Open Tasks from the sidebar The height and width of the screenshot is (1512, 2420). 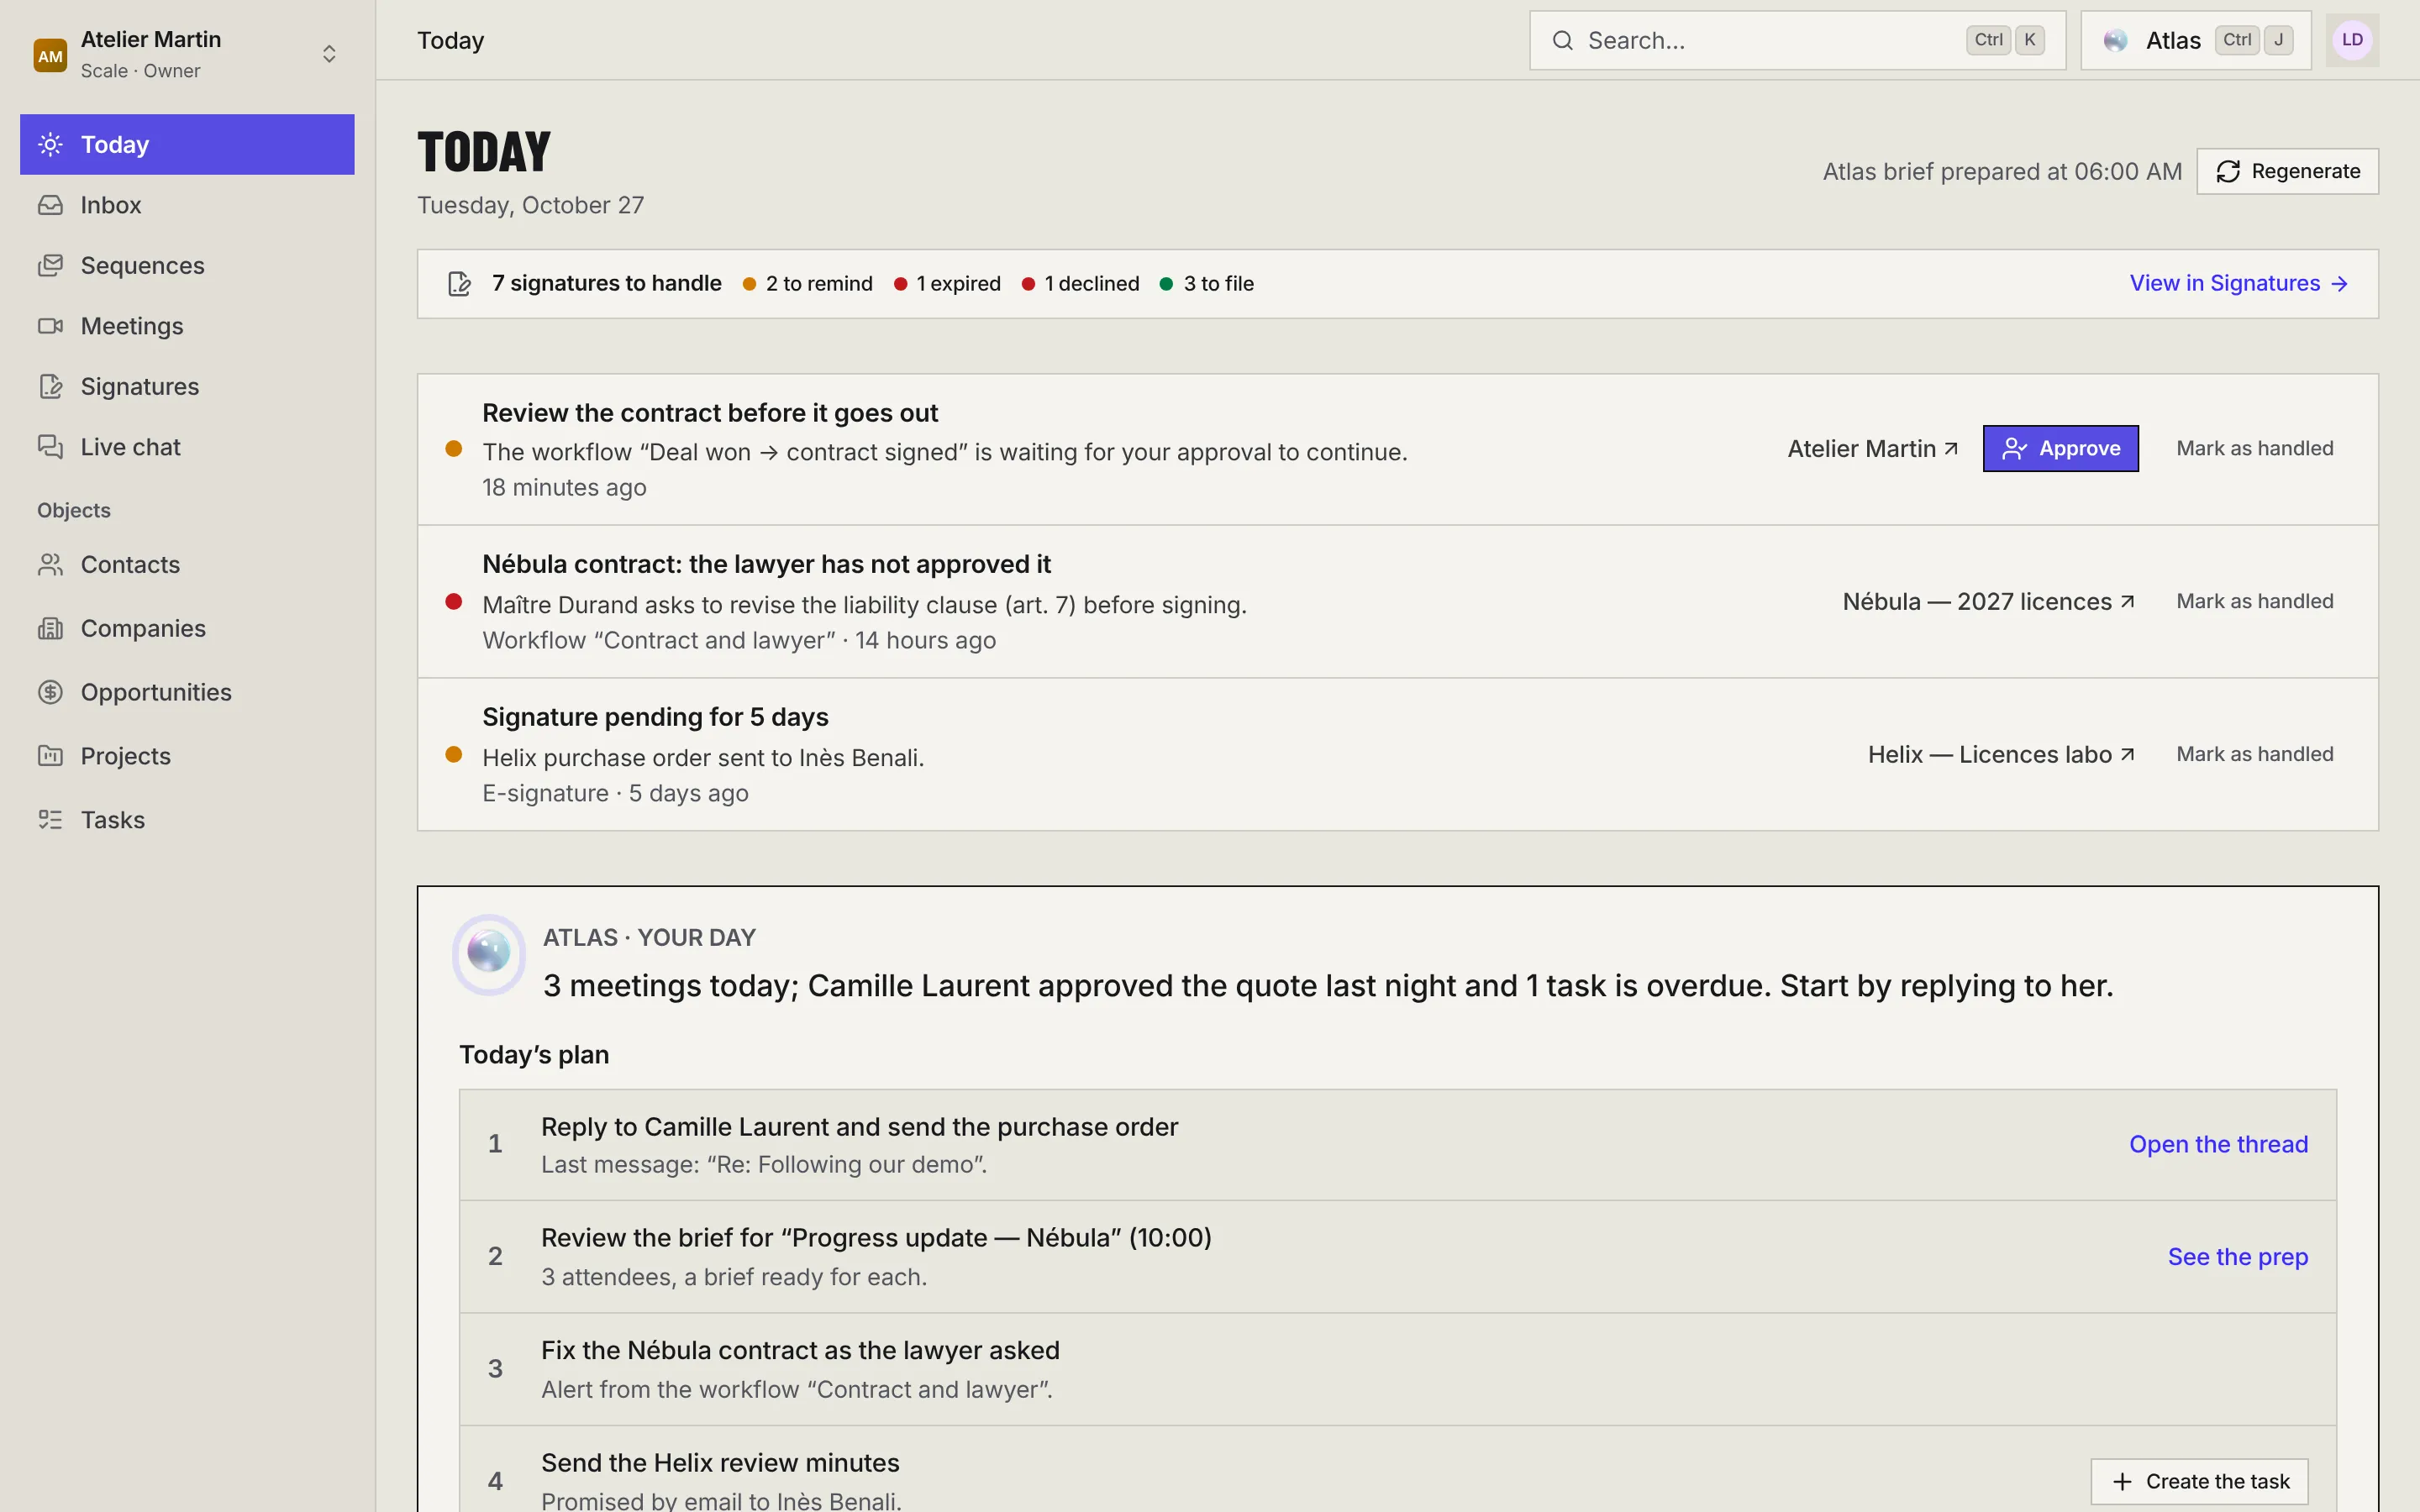[x=187, y=820]
